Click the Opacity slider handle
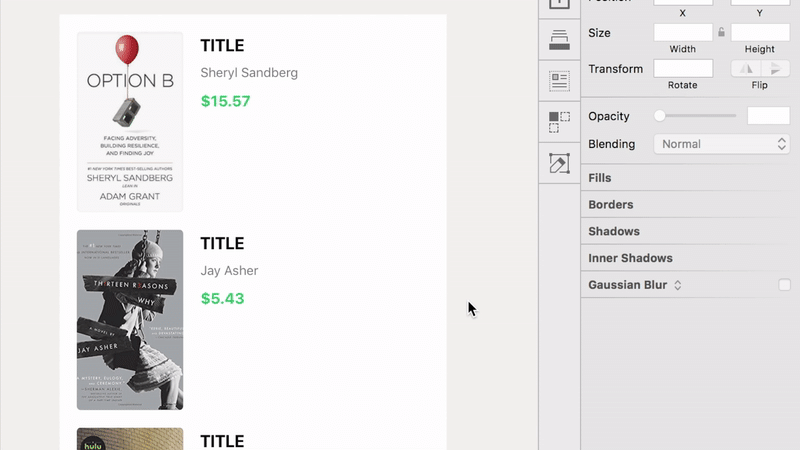This screenshot has height=450, width=800. (x=660, y=116)
